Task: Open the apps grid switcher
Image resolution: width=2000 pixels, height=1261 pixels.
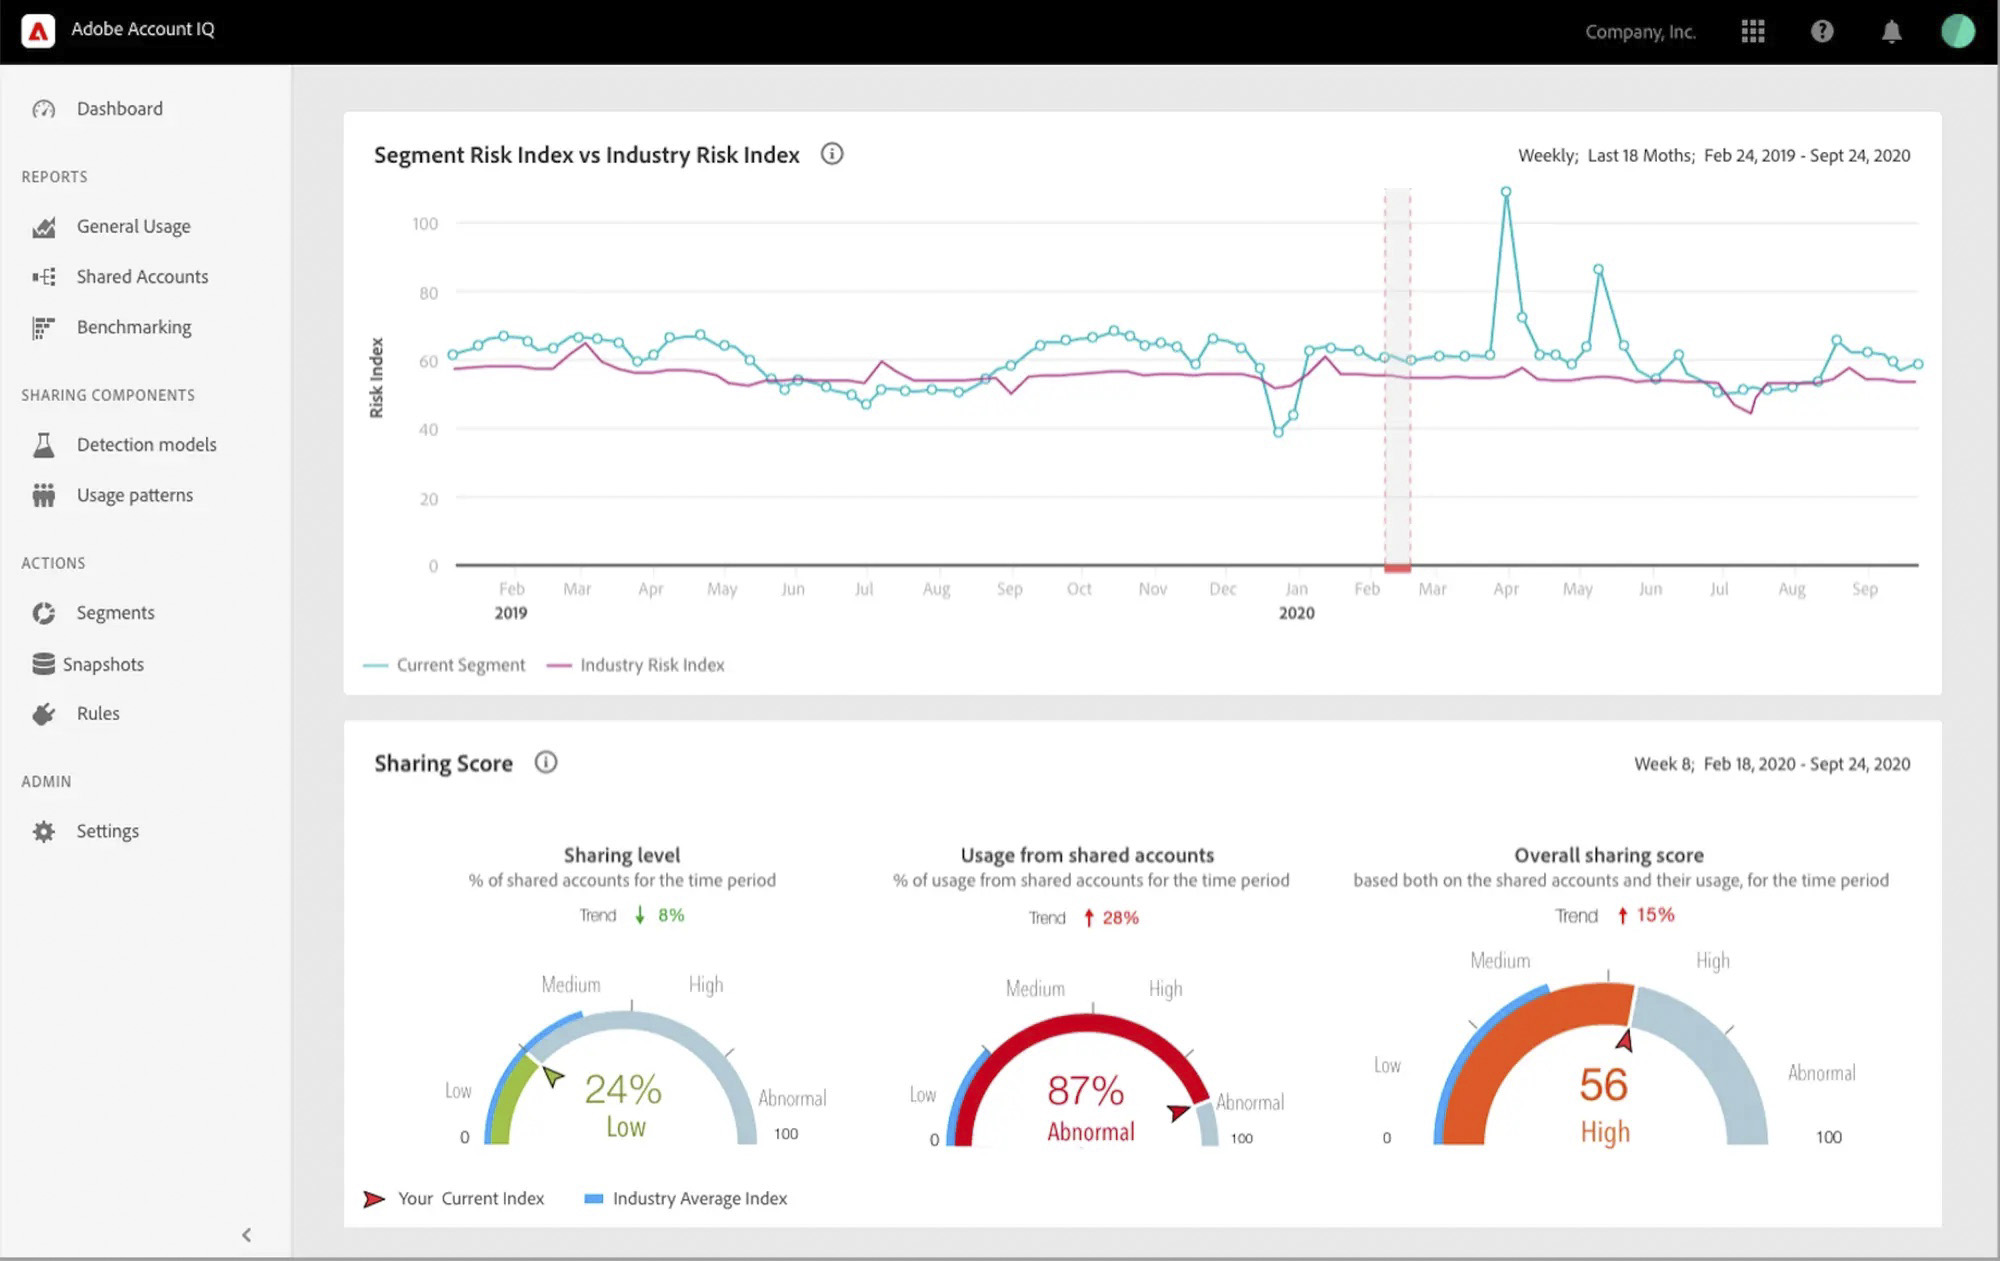Action: click(1752, 31)
